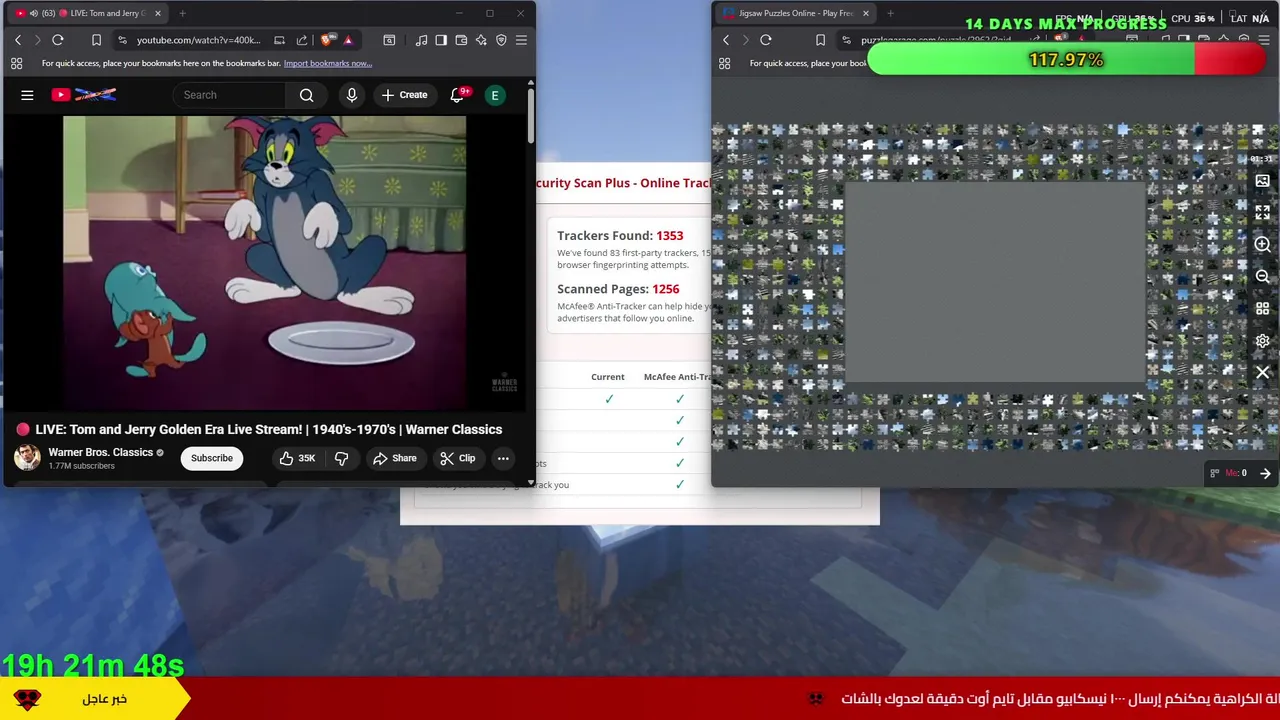Viewport: 1280px width, 720px height.
Task: Dislike the Tom and Jerry video
Action: click(341, 458)
